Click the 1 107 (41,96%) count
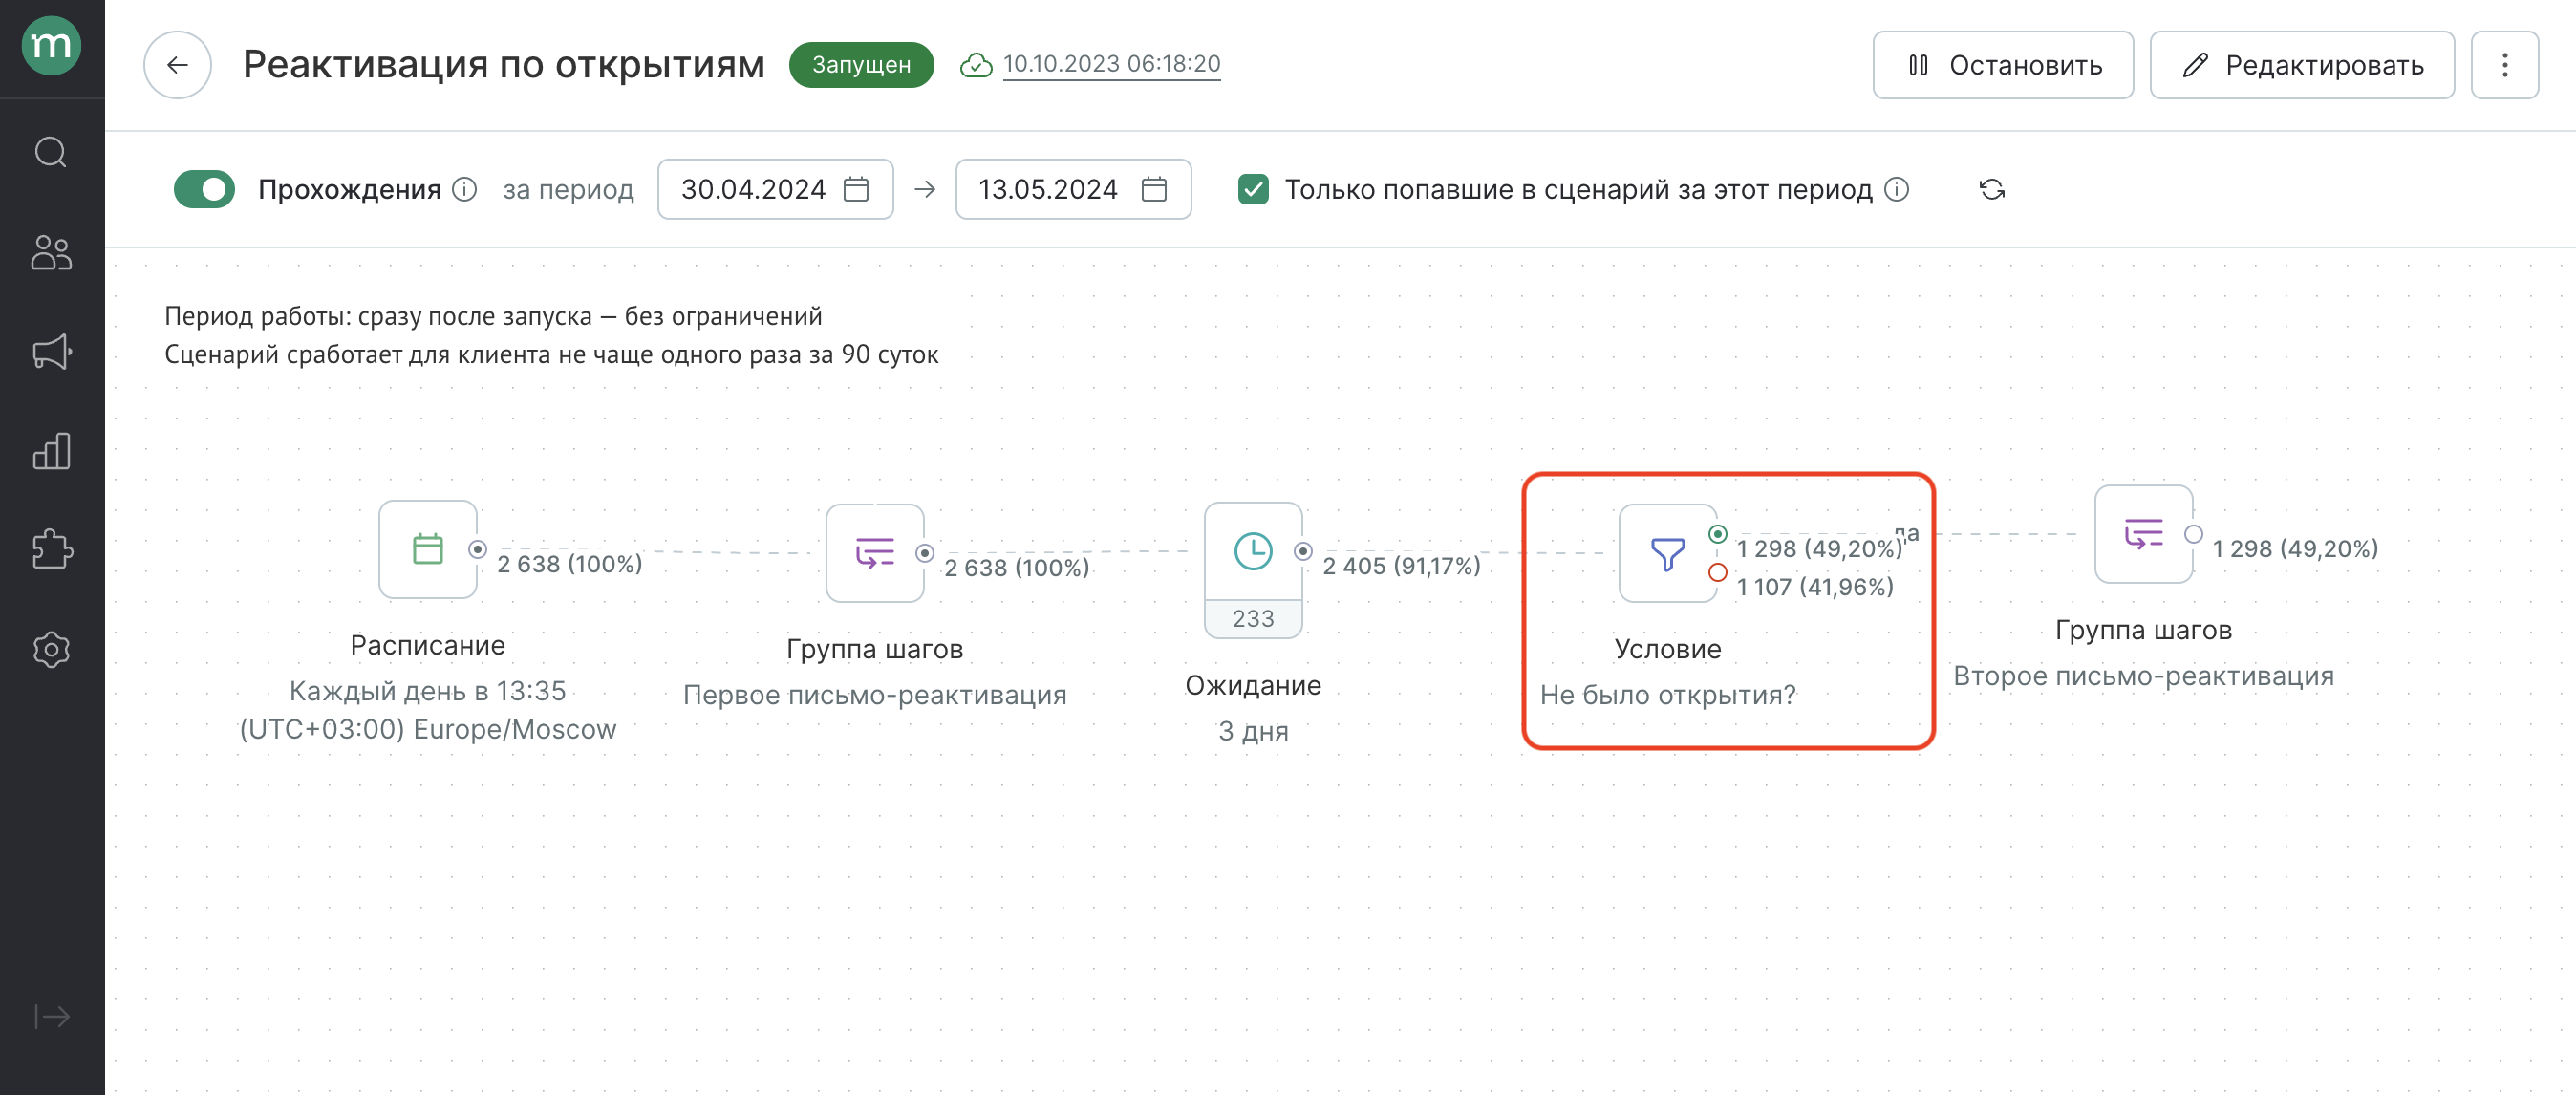This screenshot has height=1095, width=2576. coord(1815,587)
